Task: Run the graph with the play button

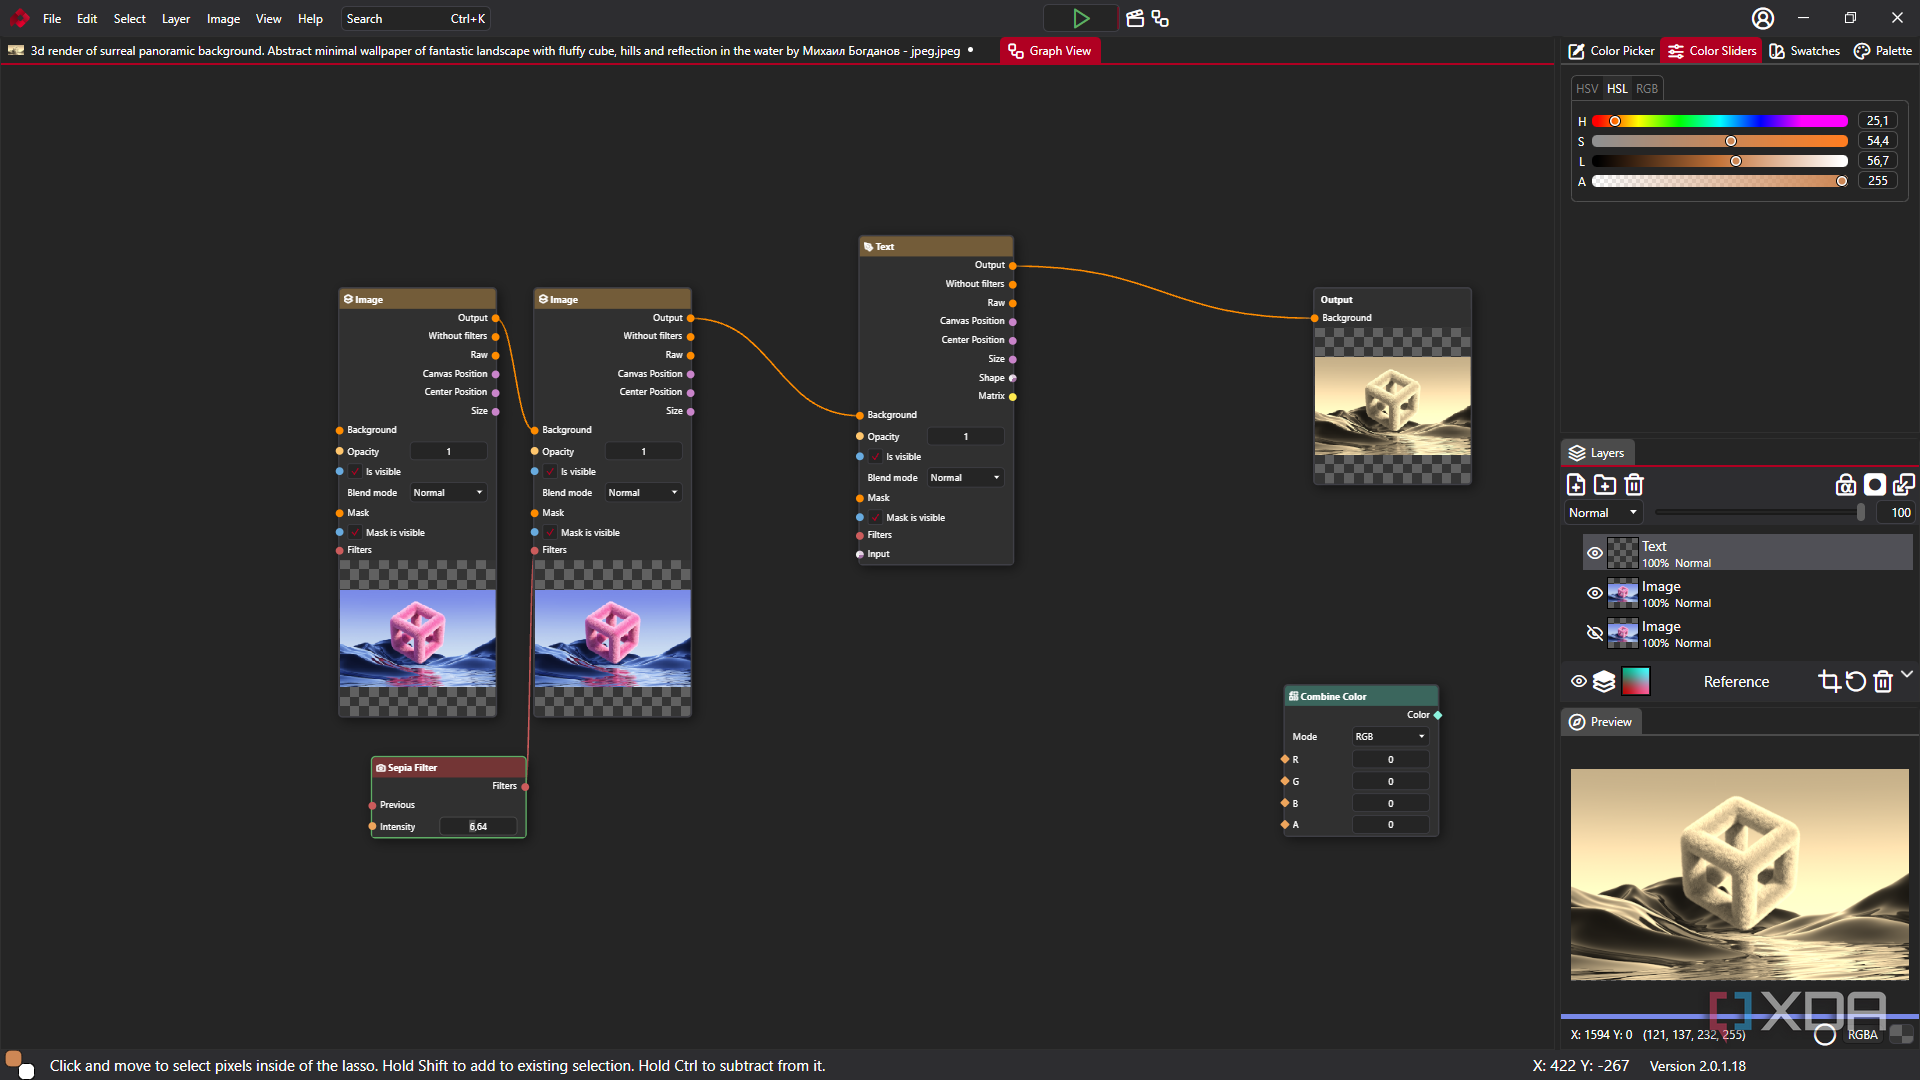Action: pos(1081,18)
